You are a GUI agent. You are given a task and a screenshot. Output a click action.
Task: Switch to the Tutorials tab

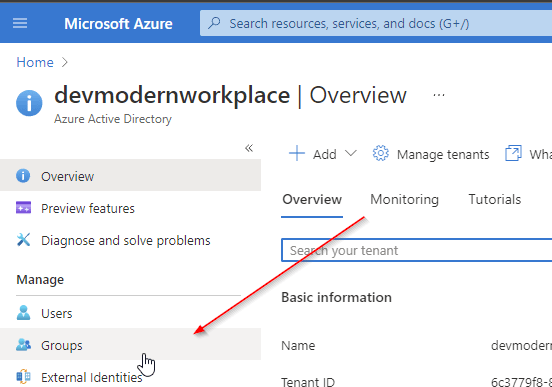pos(495,200)
